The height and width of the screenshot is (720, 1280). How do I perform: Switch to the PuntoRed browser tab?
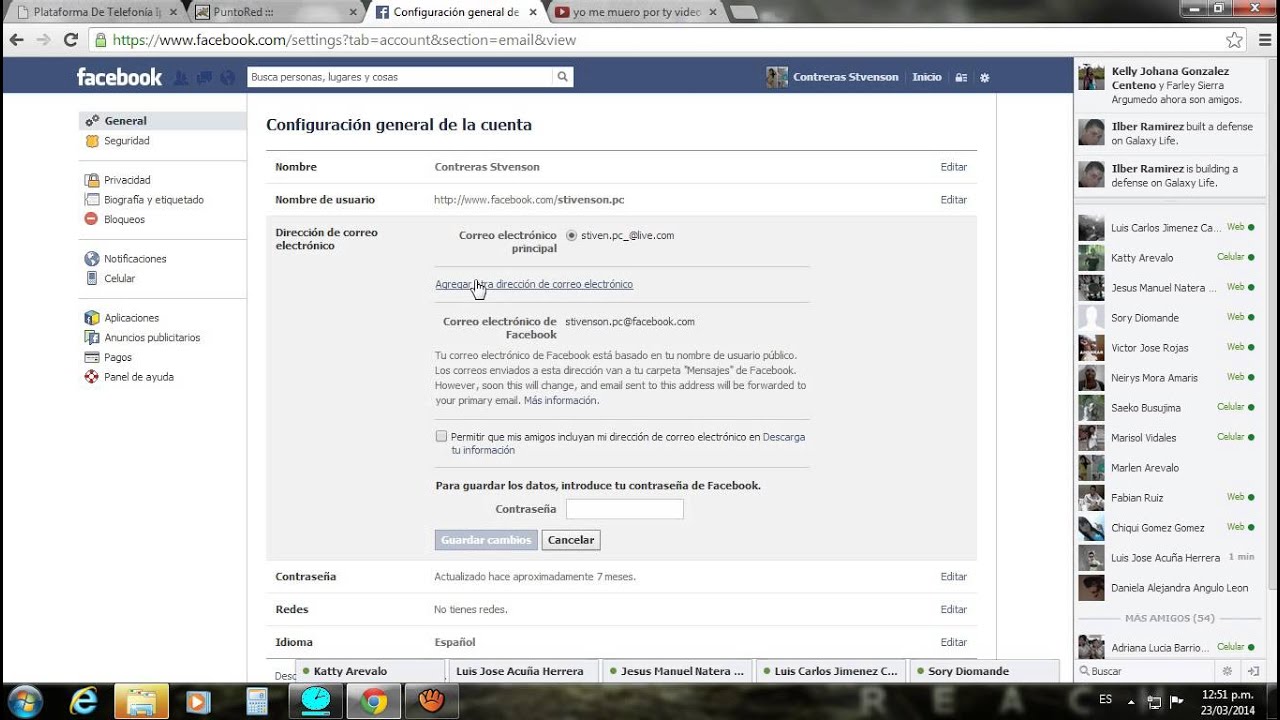coord(275,12)
